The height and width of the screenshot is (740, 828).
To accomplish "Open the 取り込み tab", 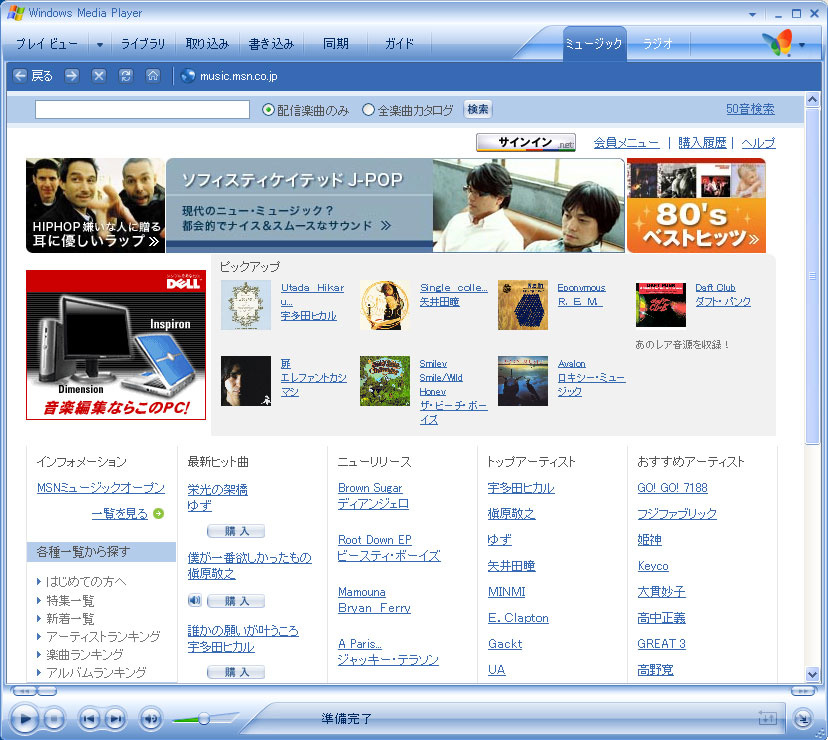I will click(x=207, y=43).
